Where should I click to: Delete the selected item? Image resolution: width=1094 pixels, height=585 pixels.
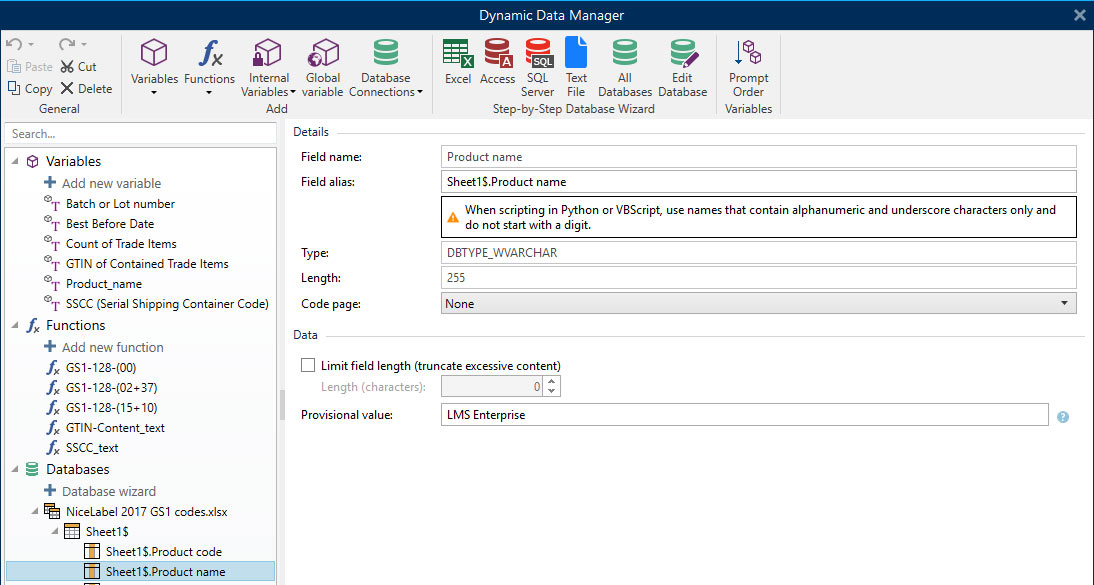click(x=86, y=89)
